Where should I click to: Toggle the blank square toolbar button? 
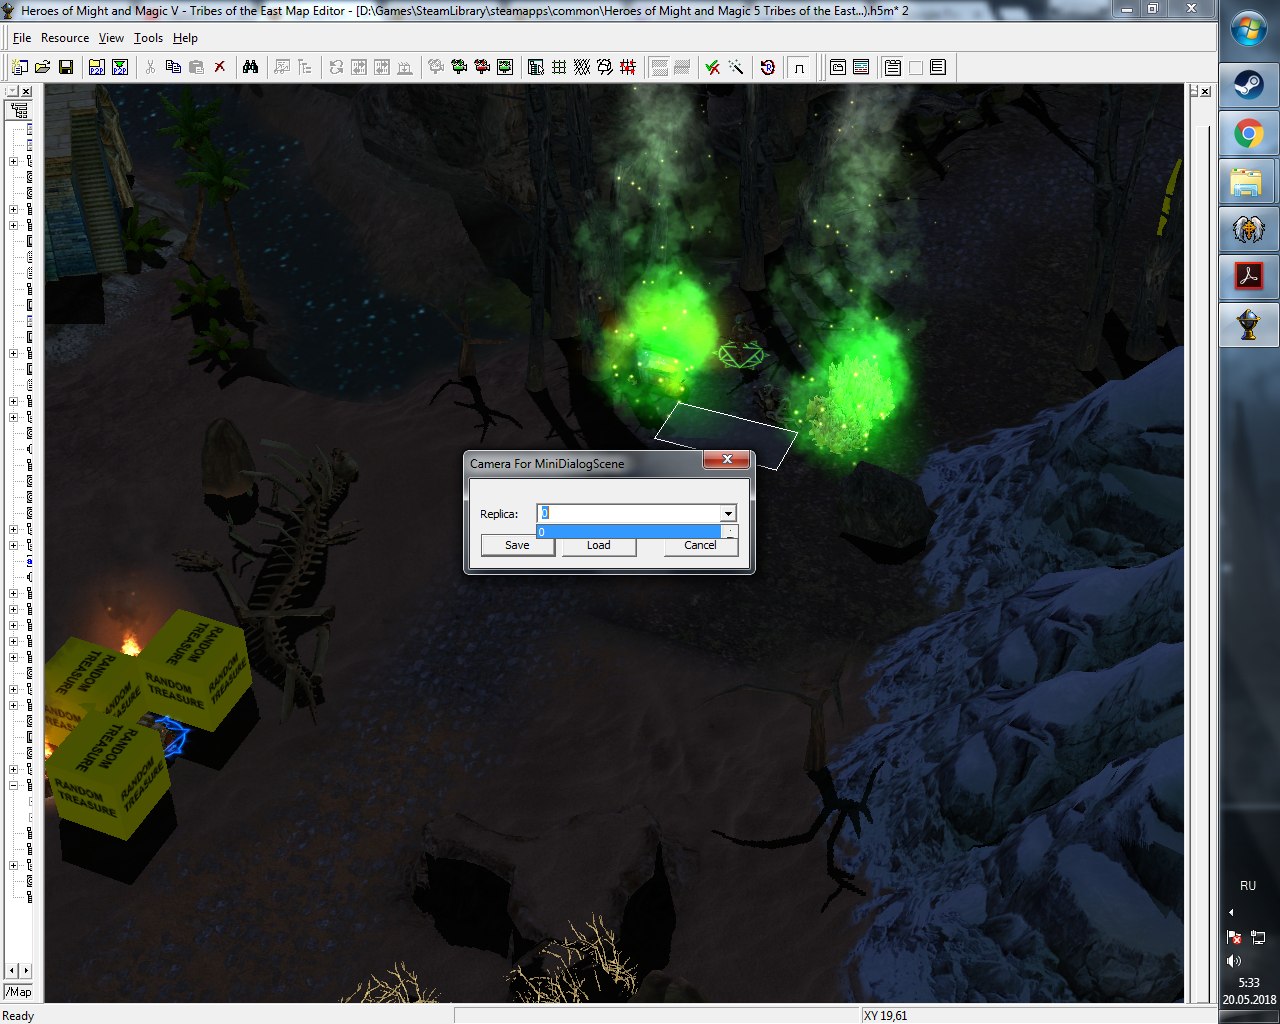point(915,67)
